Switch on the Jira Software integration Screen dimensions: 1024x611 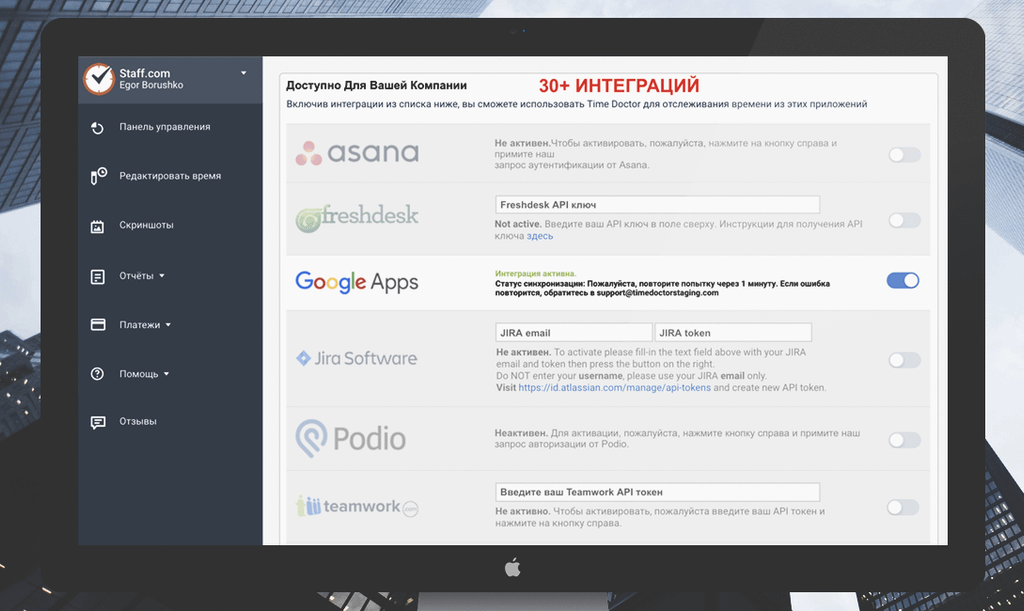point(904,360)
